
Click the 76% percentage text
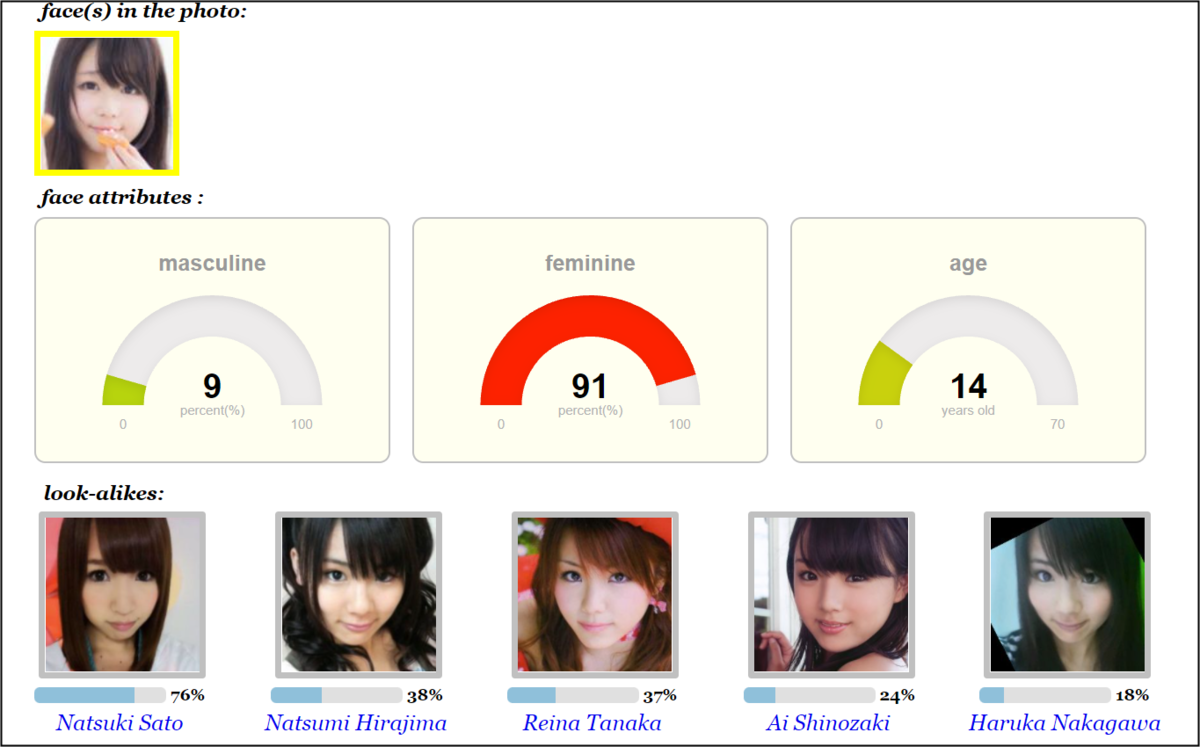(x=188, y=695)
